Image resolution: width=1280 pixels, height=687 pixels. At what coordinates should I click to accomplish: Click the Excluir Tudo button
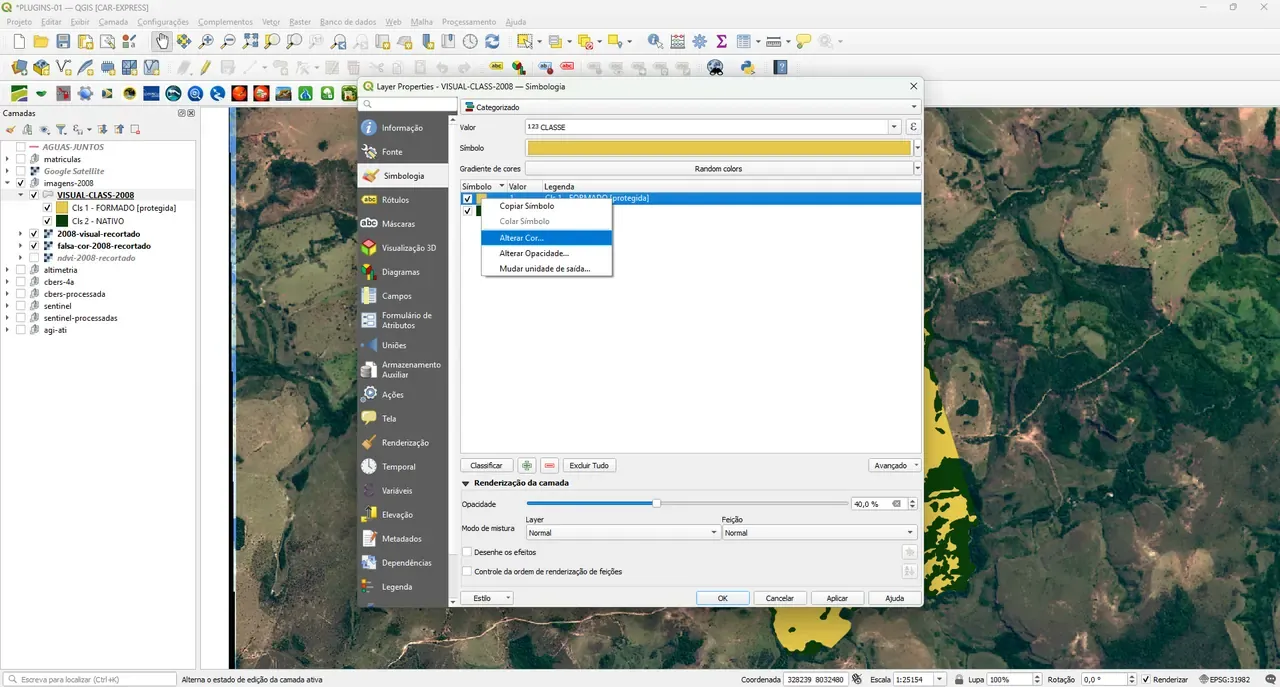589,465
